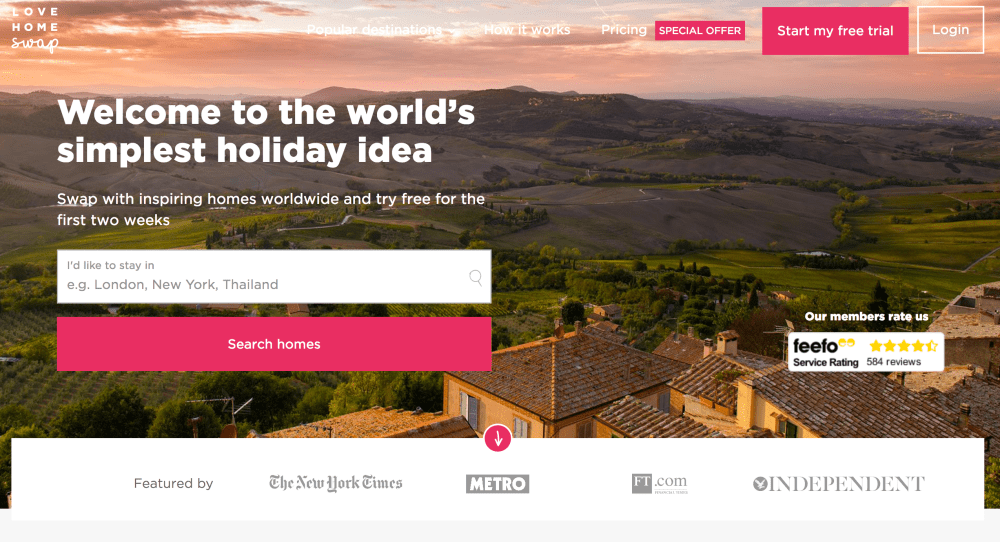This screenshot has width=1000, height=542.
Task: Click the magnifying glass search icon
Action: (476, 277)
